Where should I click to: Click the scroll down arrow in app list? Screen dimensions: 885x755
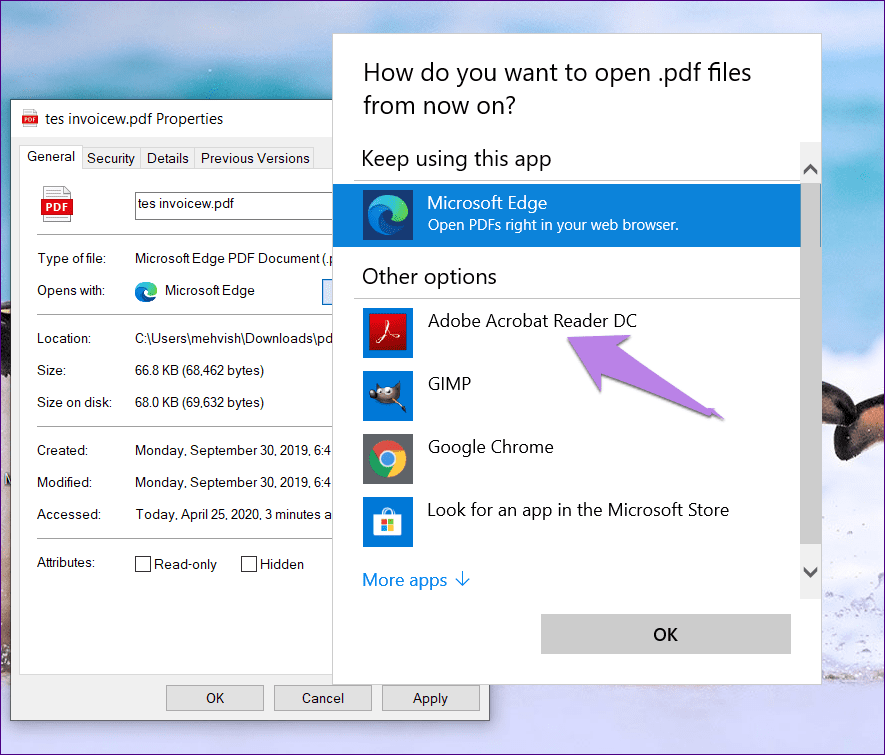pyautogui.click(x=810, y=572)
